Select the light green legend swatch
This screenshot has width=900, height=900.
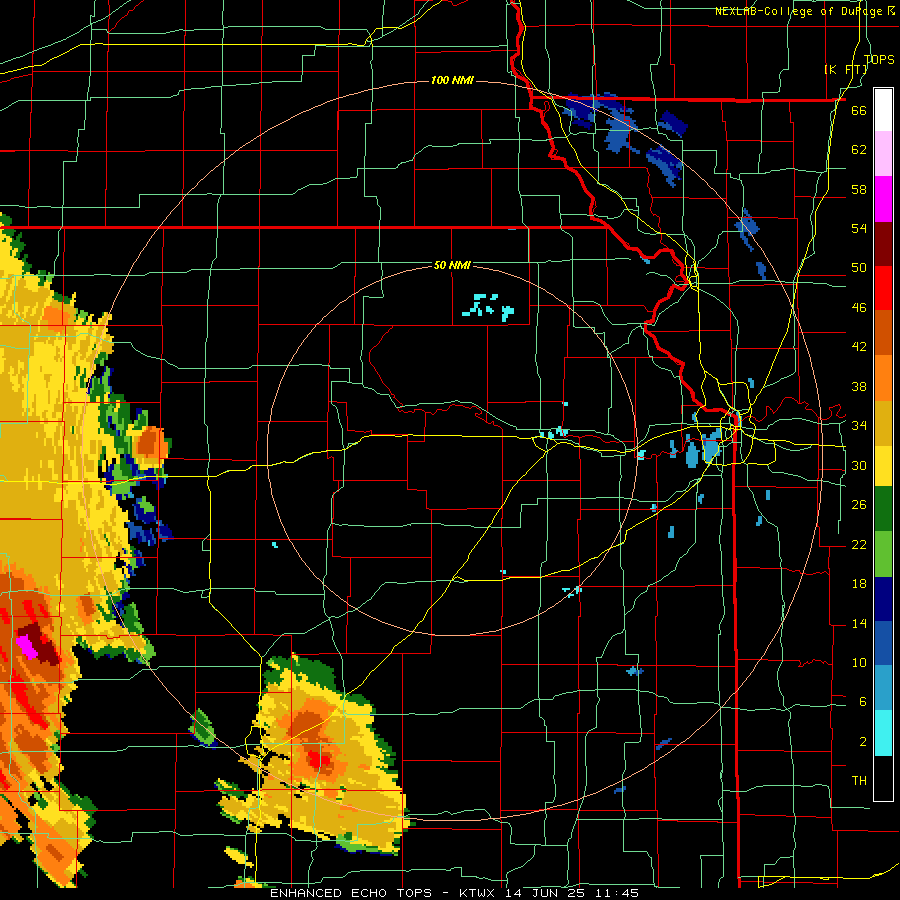pyautogui.click(x=883, y=554)
